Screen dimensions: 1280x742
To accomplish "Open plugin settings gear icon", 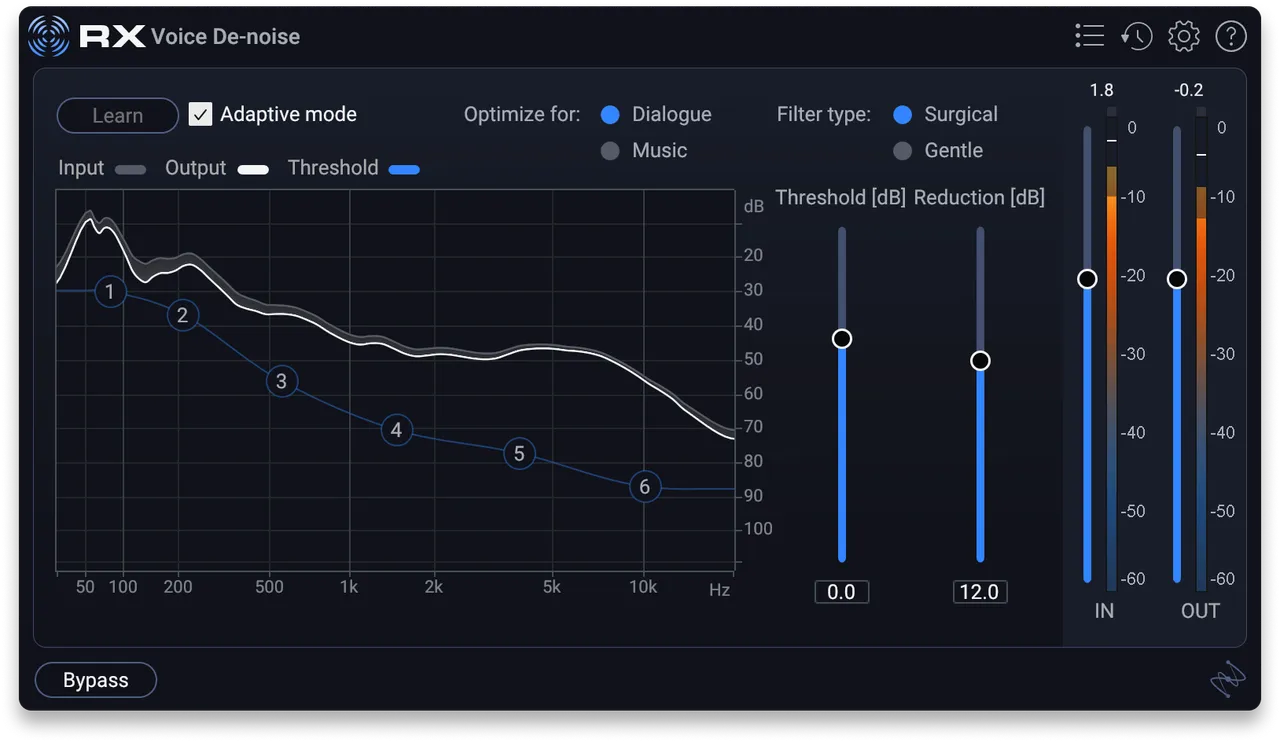I will (1184, 36).
